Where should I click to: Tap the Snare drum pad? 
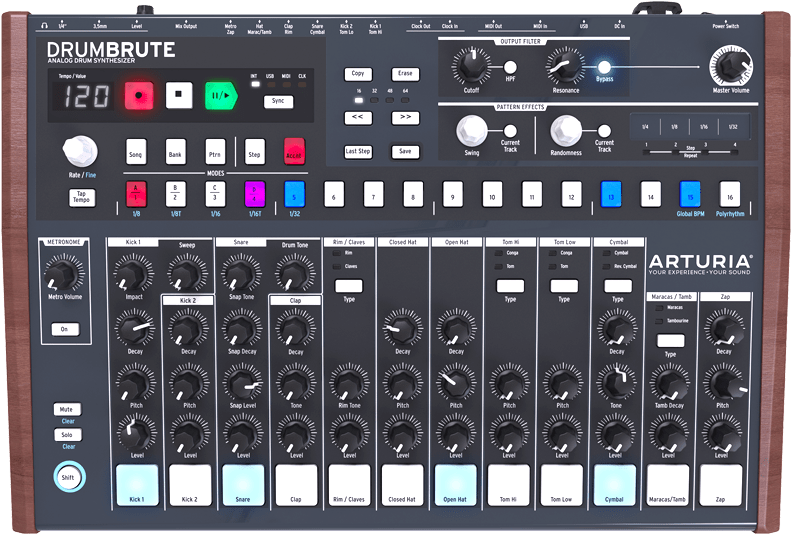pyautogui.click(x=243, y=483)
